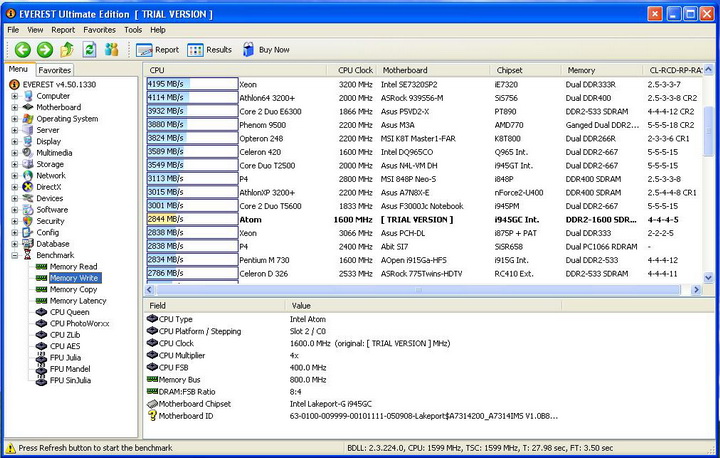Viewport: 720px width, 458px height.
Task: Select the Config icon in tree
Action: point(28,232)
